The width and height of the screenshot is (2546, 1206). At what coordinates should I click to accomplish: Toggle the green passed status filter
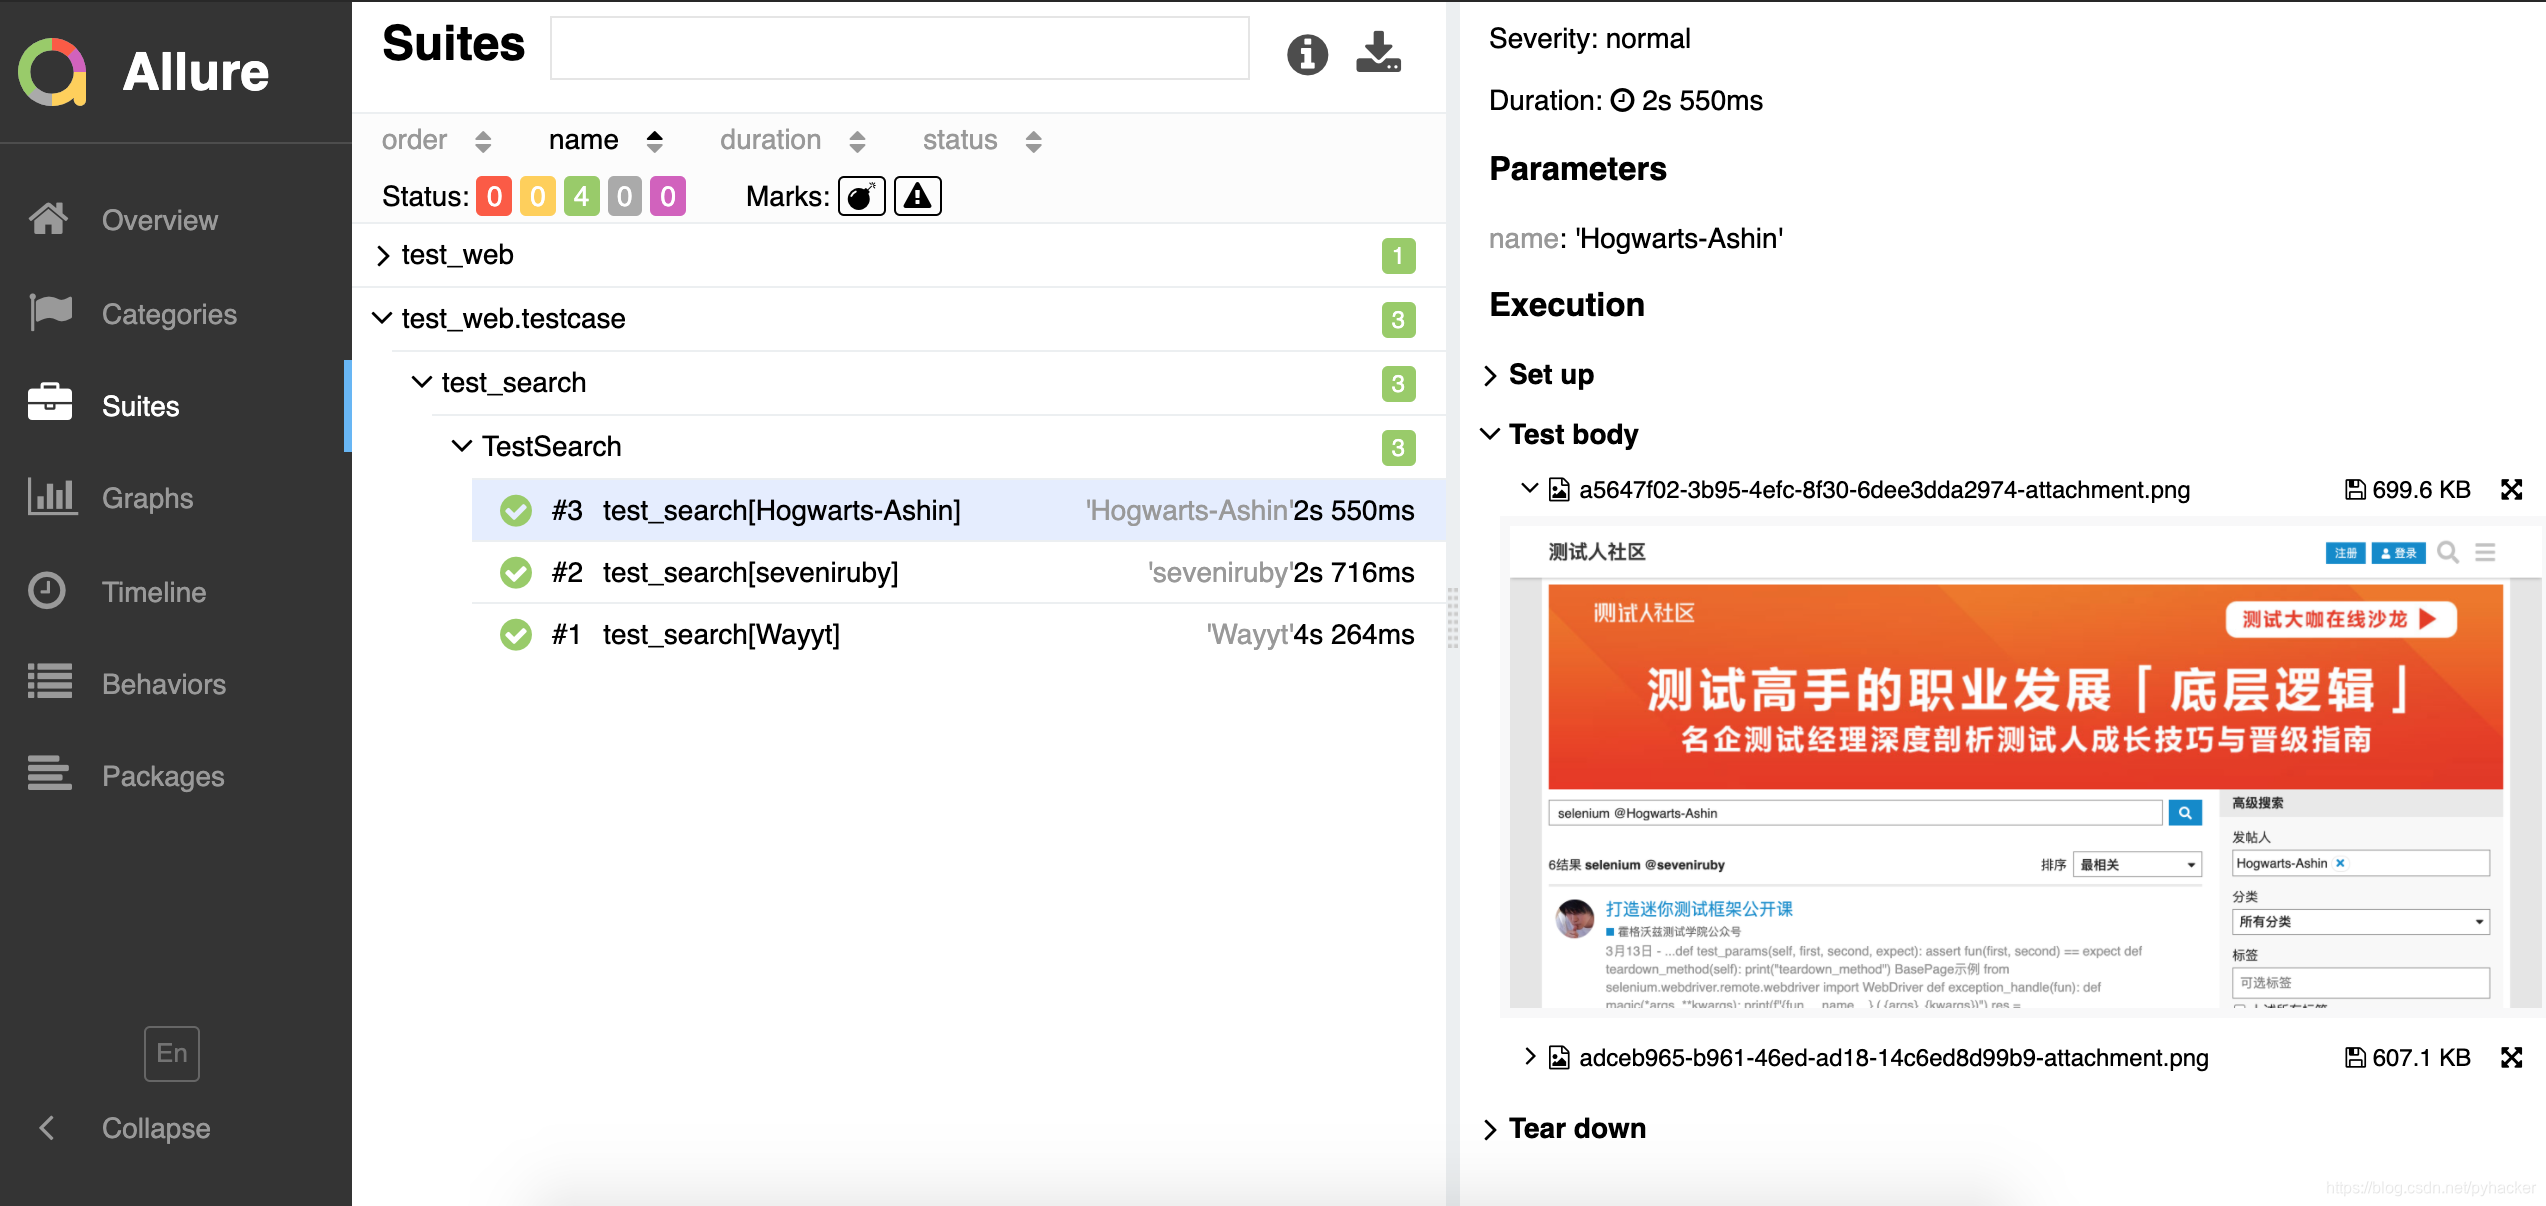(581, 197)
